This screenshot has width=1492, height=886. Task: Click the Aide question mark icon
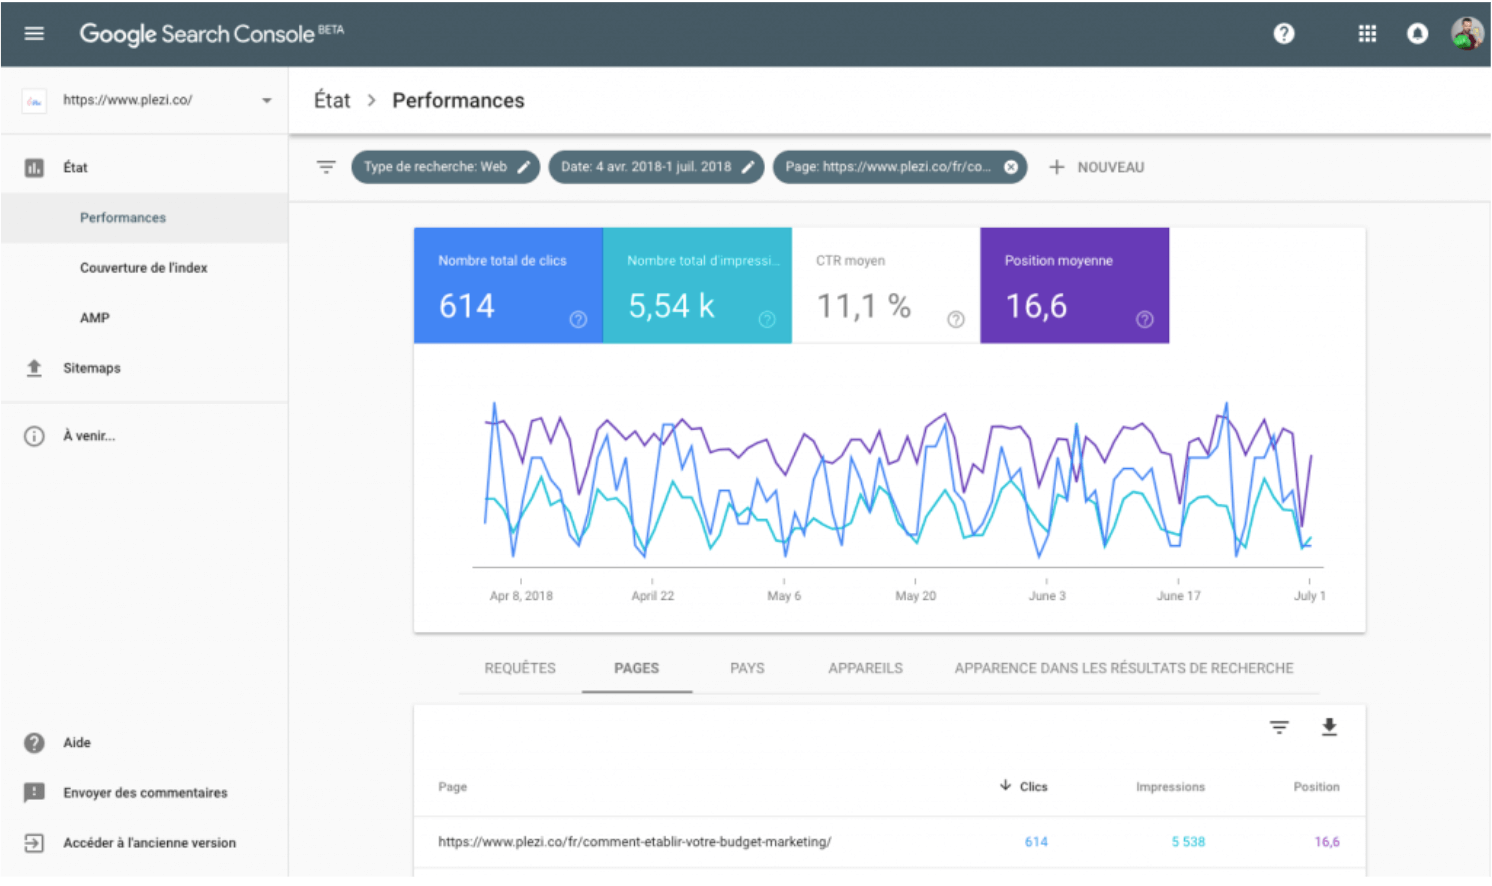(34, 743)
